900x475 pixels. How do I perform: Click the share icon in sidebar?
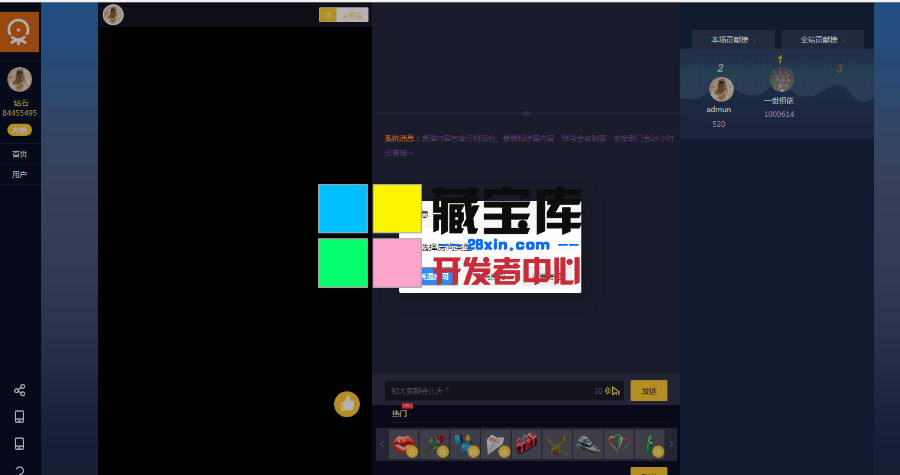[20, 390]
